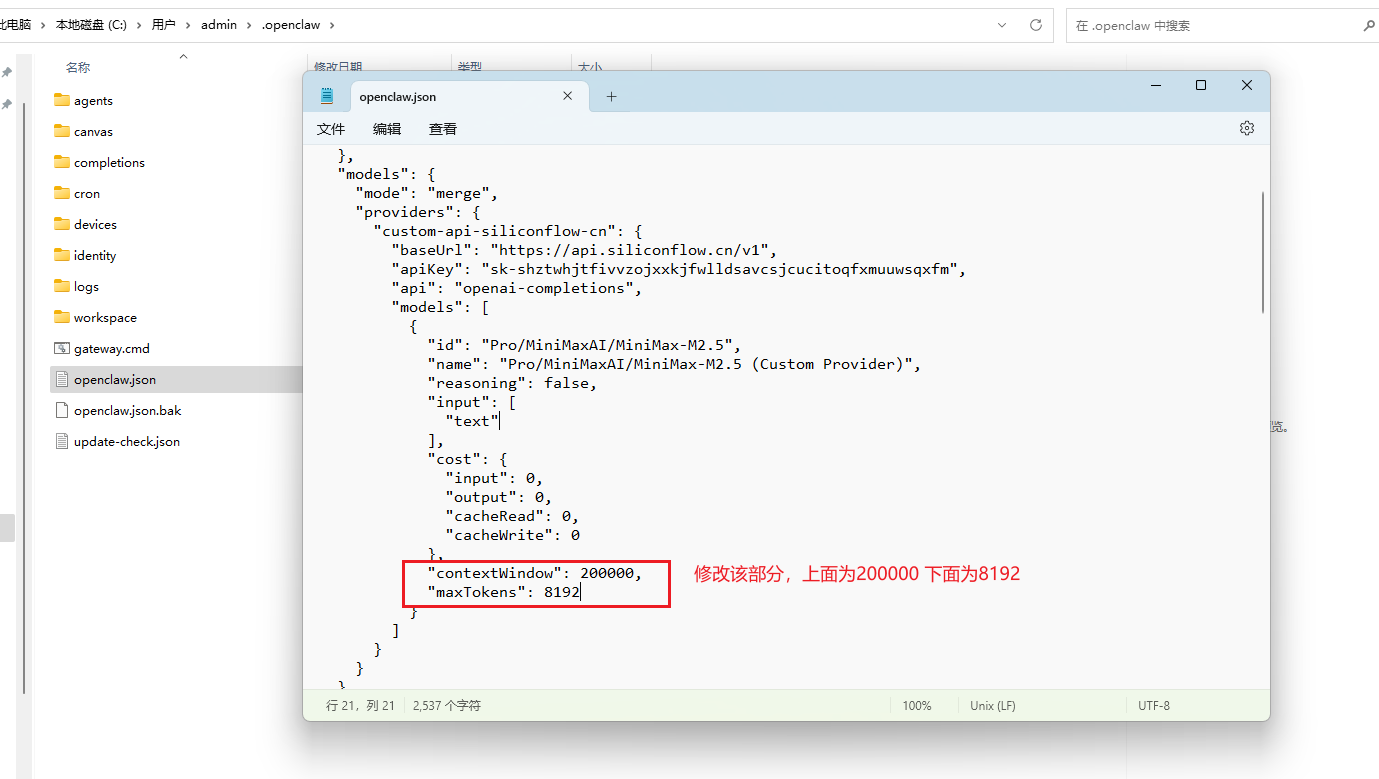The height and width of the screenshot is (779, 1379).
Task: Click the search magnifier icon
Action: [x=1367, y=24]
